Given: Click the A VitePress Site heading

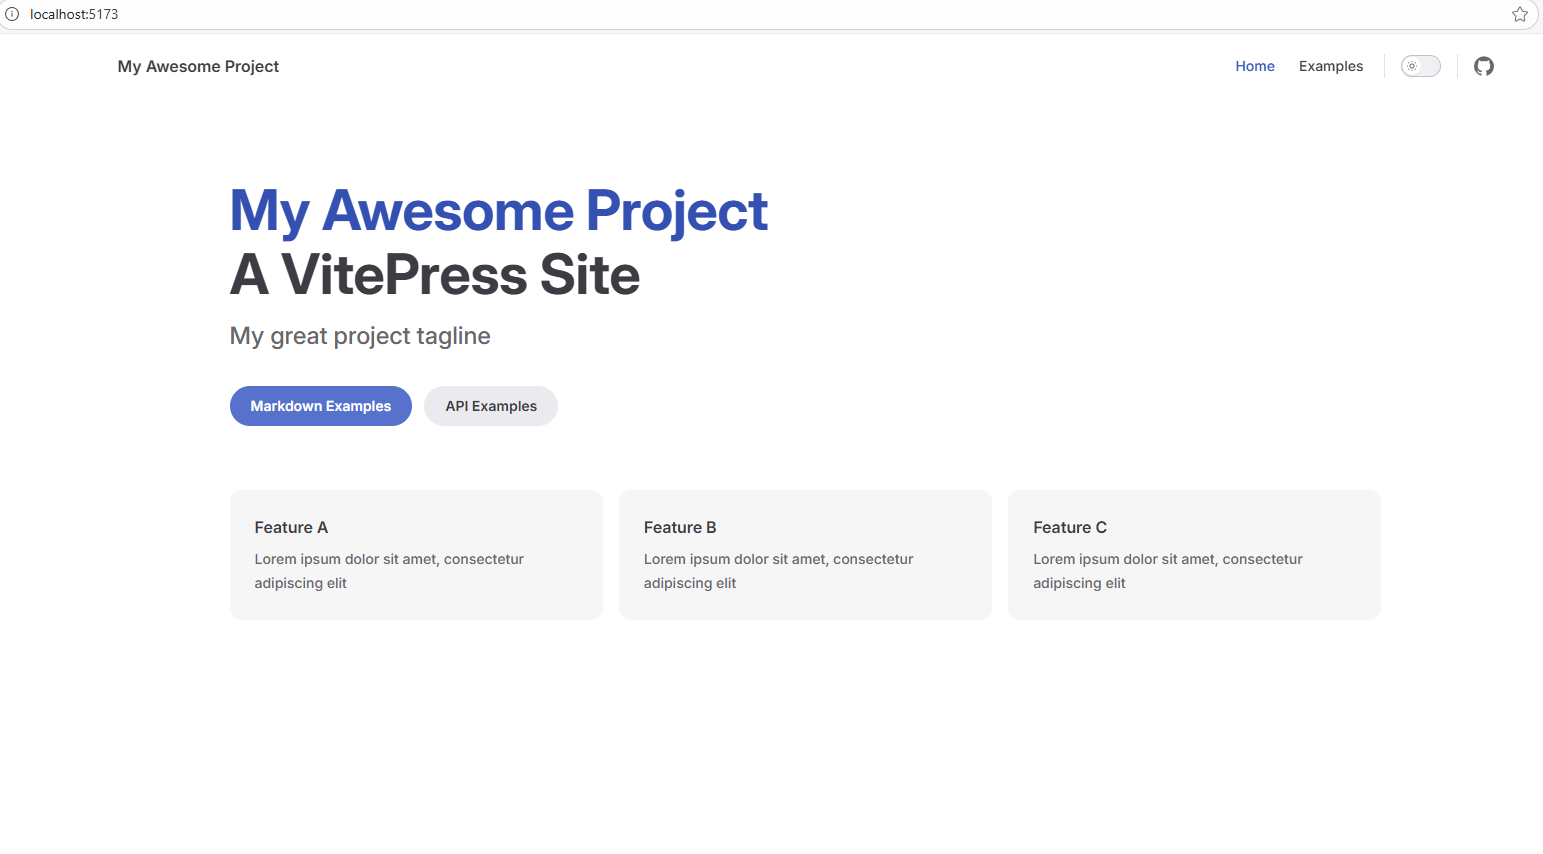Looking at the screenshot, I should (x=435, y=275).
